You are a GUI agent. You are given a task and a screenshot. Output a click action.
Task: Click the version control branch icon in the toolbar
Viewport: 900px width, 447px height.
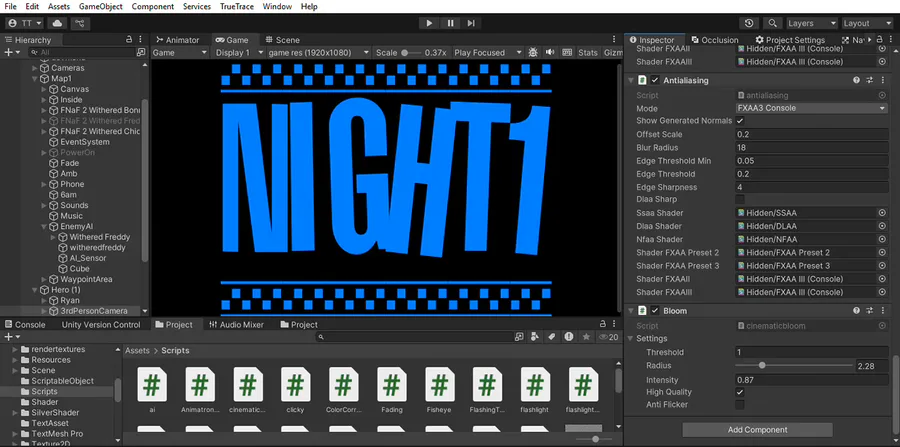tap(79, 23)
